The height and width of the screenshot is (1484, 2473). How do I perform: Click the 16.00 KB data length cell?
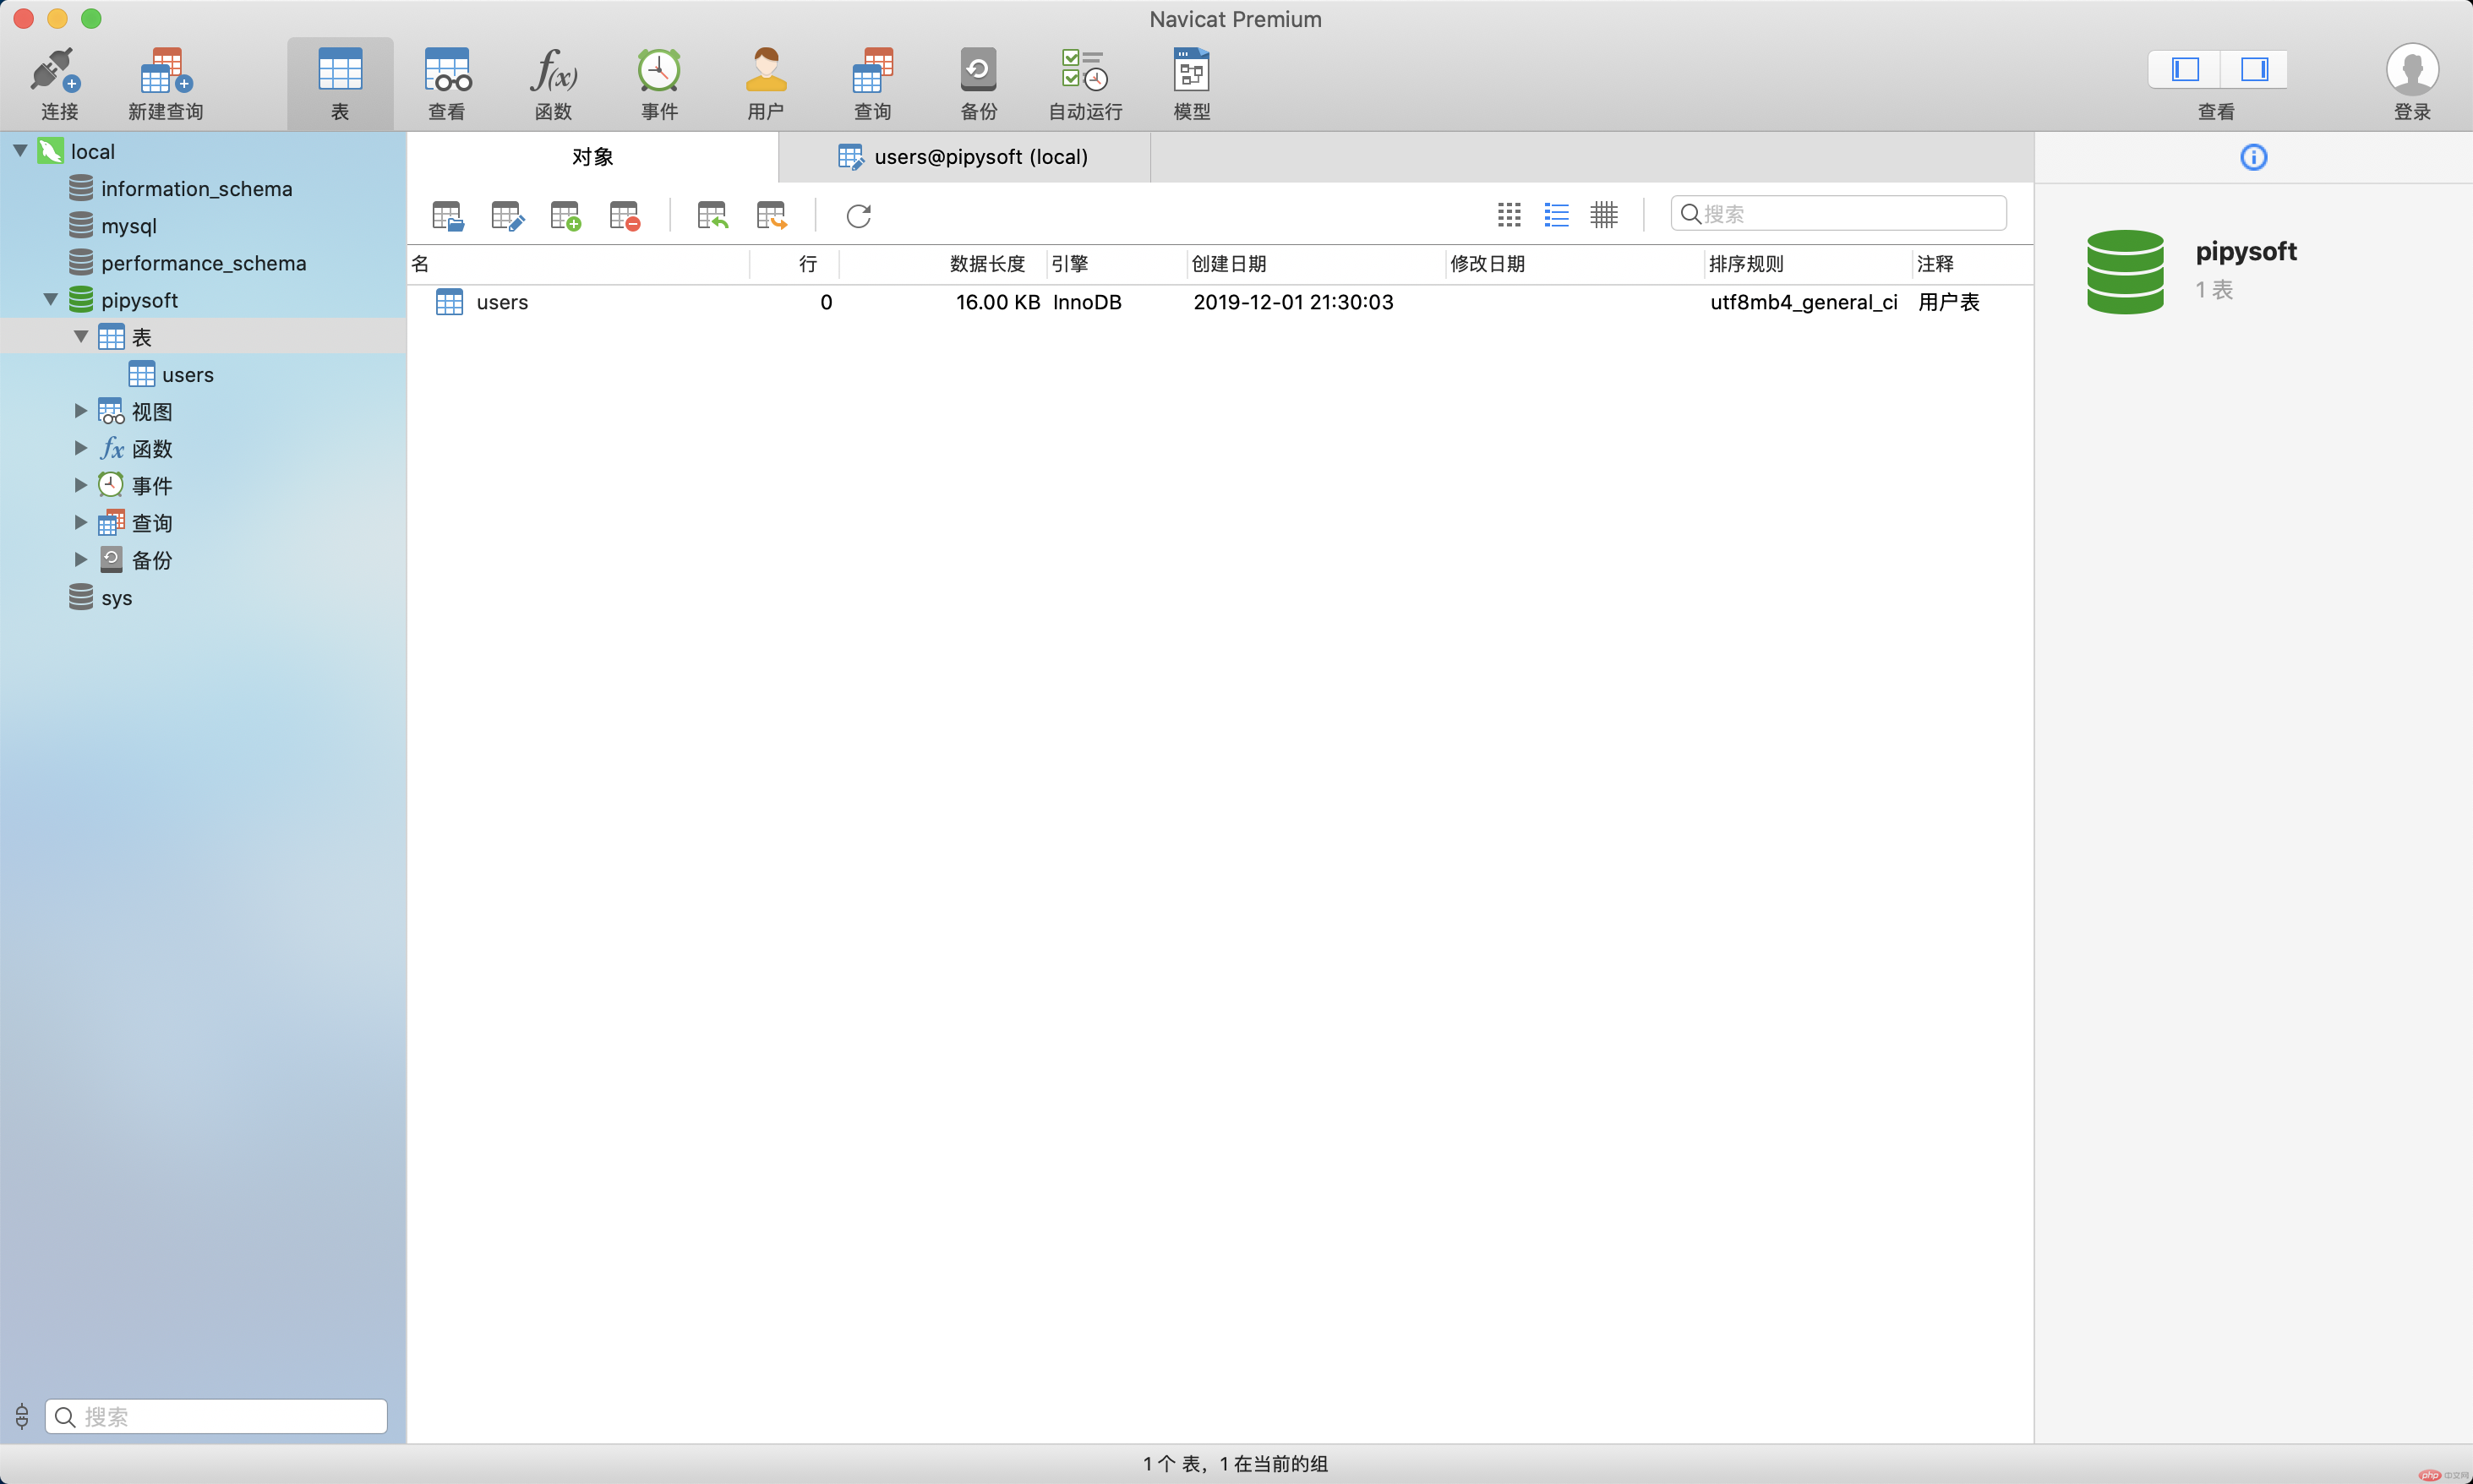click(997, 302)
